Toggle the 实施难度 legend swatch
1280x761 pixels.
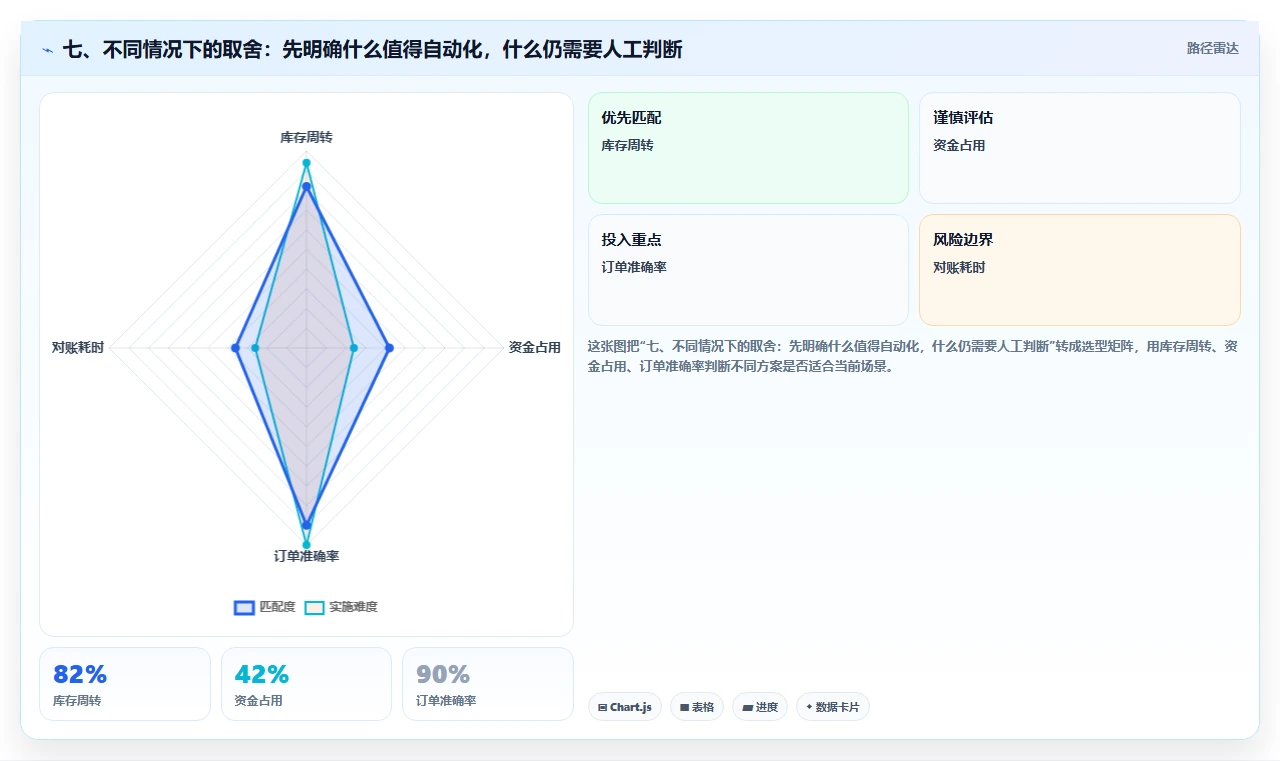tap(314, 607)
